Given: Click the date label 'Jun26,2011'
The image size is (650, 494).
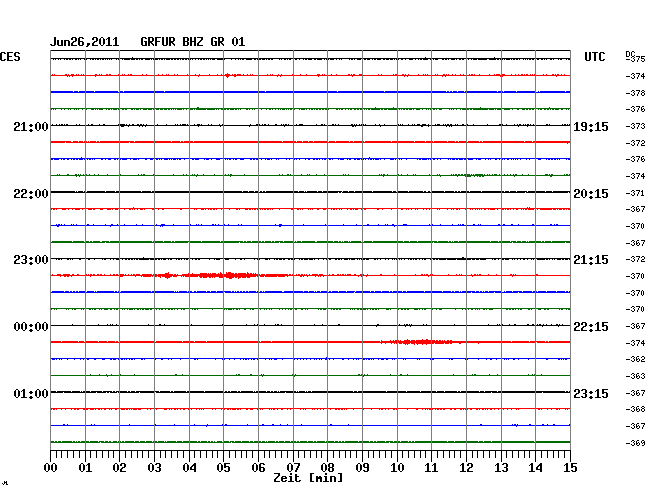Looking at the screenshot, I should 85,42.
